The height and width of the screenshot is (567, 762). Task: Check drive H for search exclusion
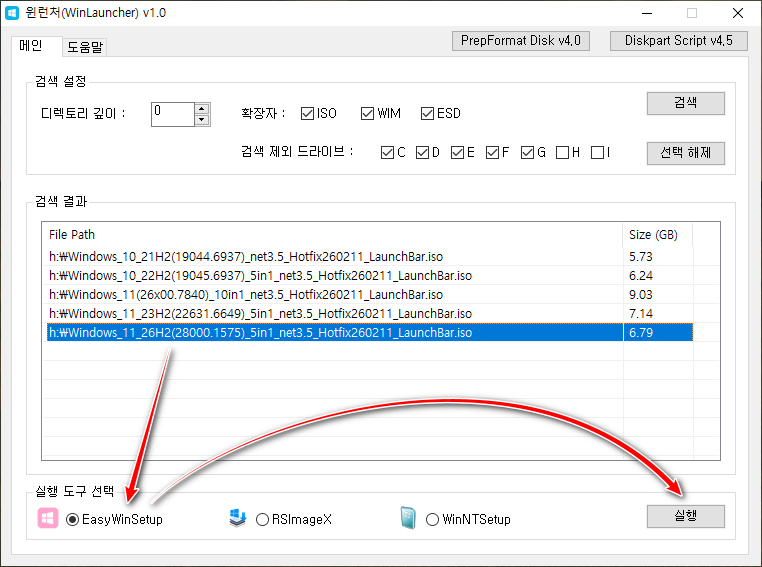click(562, 153)
